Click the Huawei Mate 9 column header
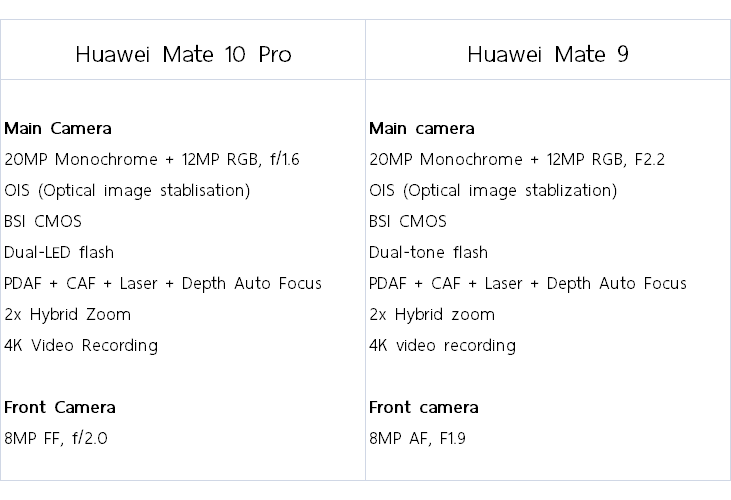This screenshot has width=731, height=500. click(547, 54)
